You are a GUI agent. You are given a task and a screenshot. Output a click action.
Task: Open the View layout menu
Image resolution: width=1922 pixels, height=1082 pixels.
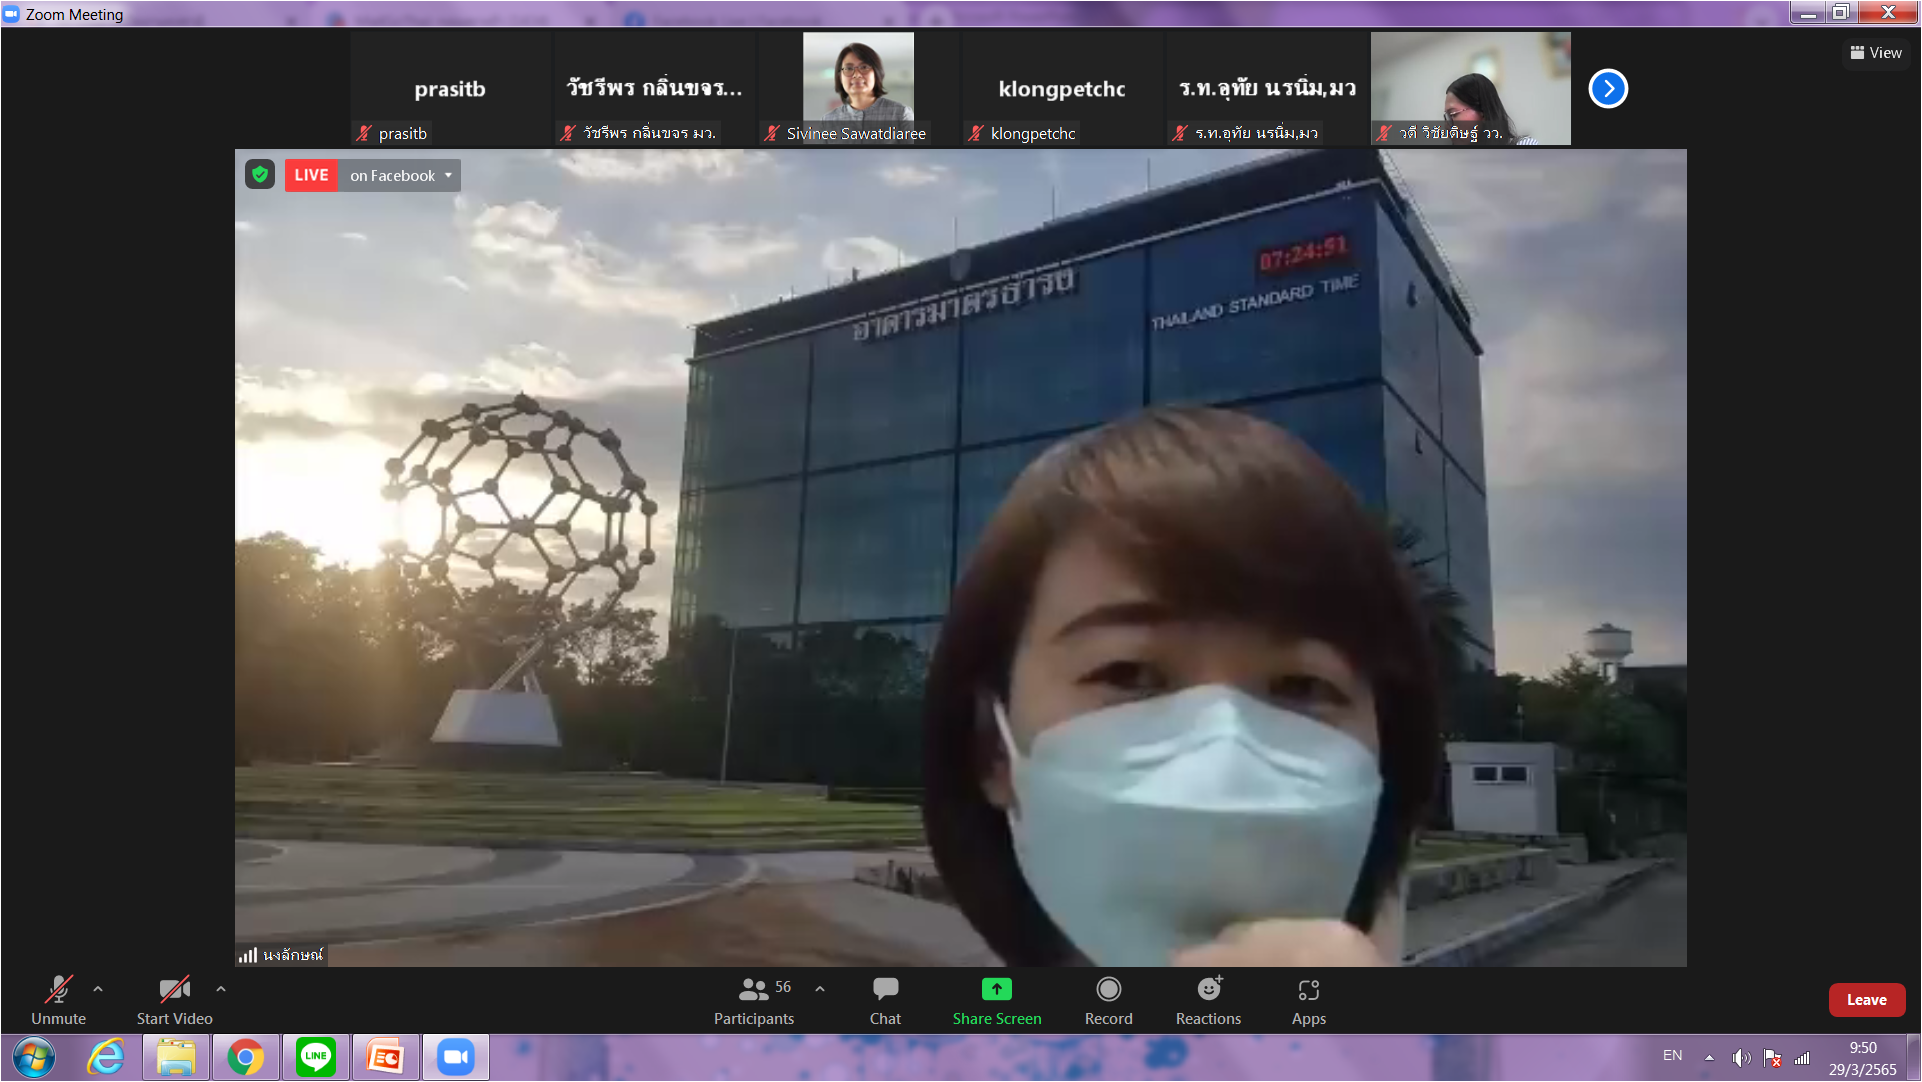(x=1876, y=53)
